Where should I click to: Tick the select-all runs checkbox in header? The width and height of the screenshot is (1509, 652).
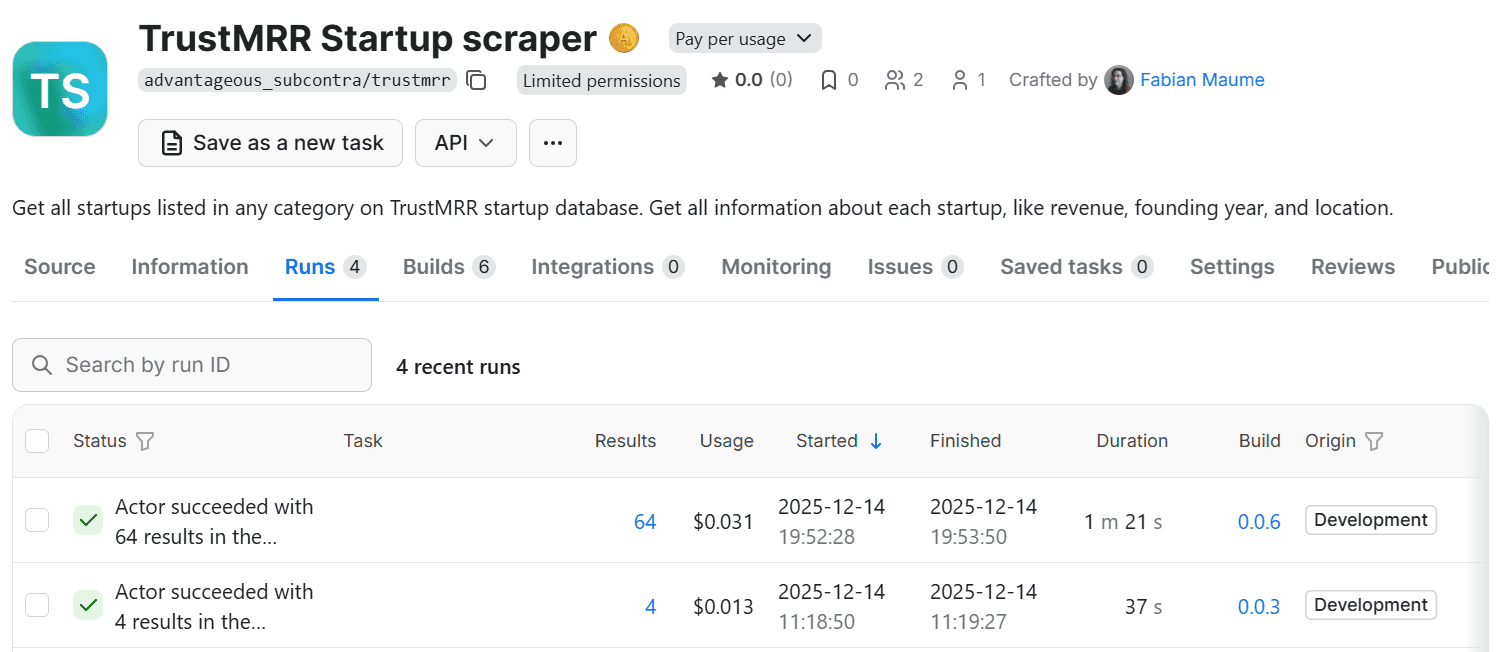click(x=37, y=440)
